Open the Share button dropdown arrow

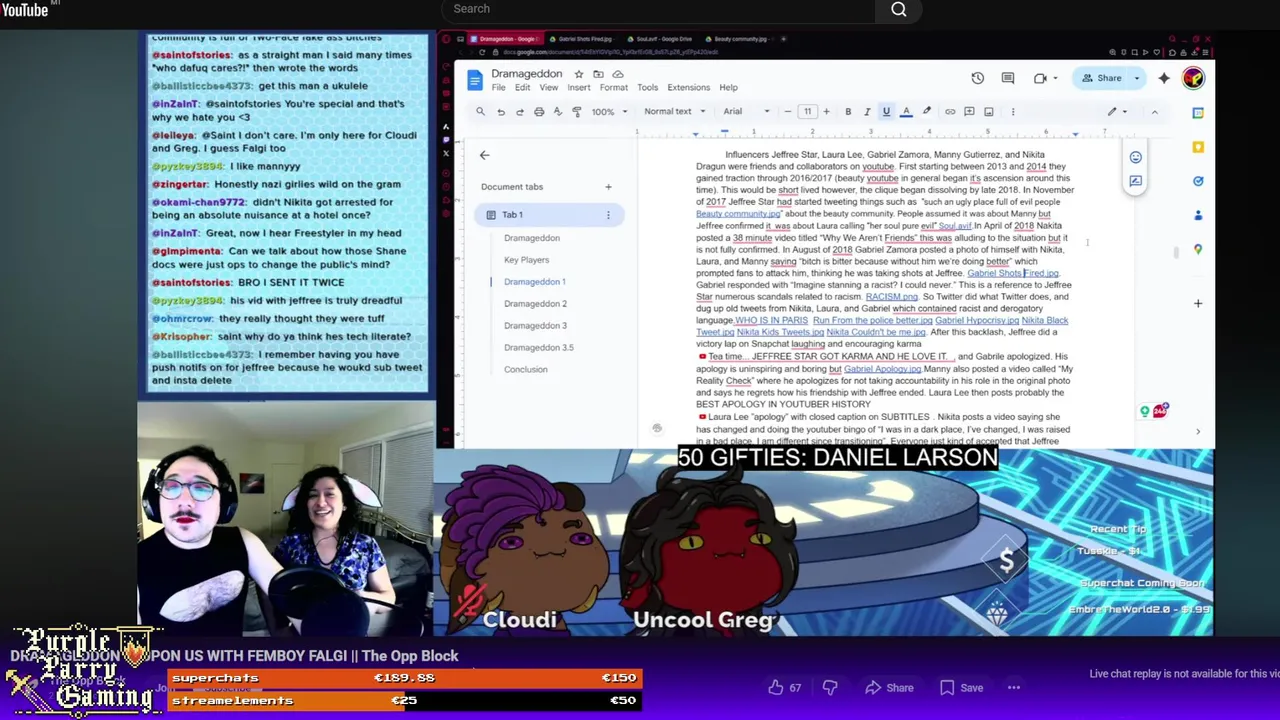click(1135, 78)
